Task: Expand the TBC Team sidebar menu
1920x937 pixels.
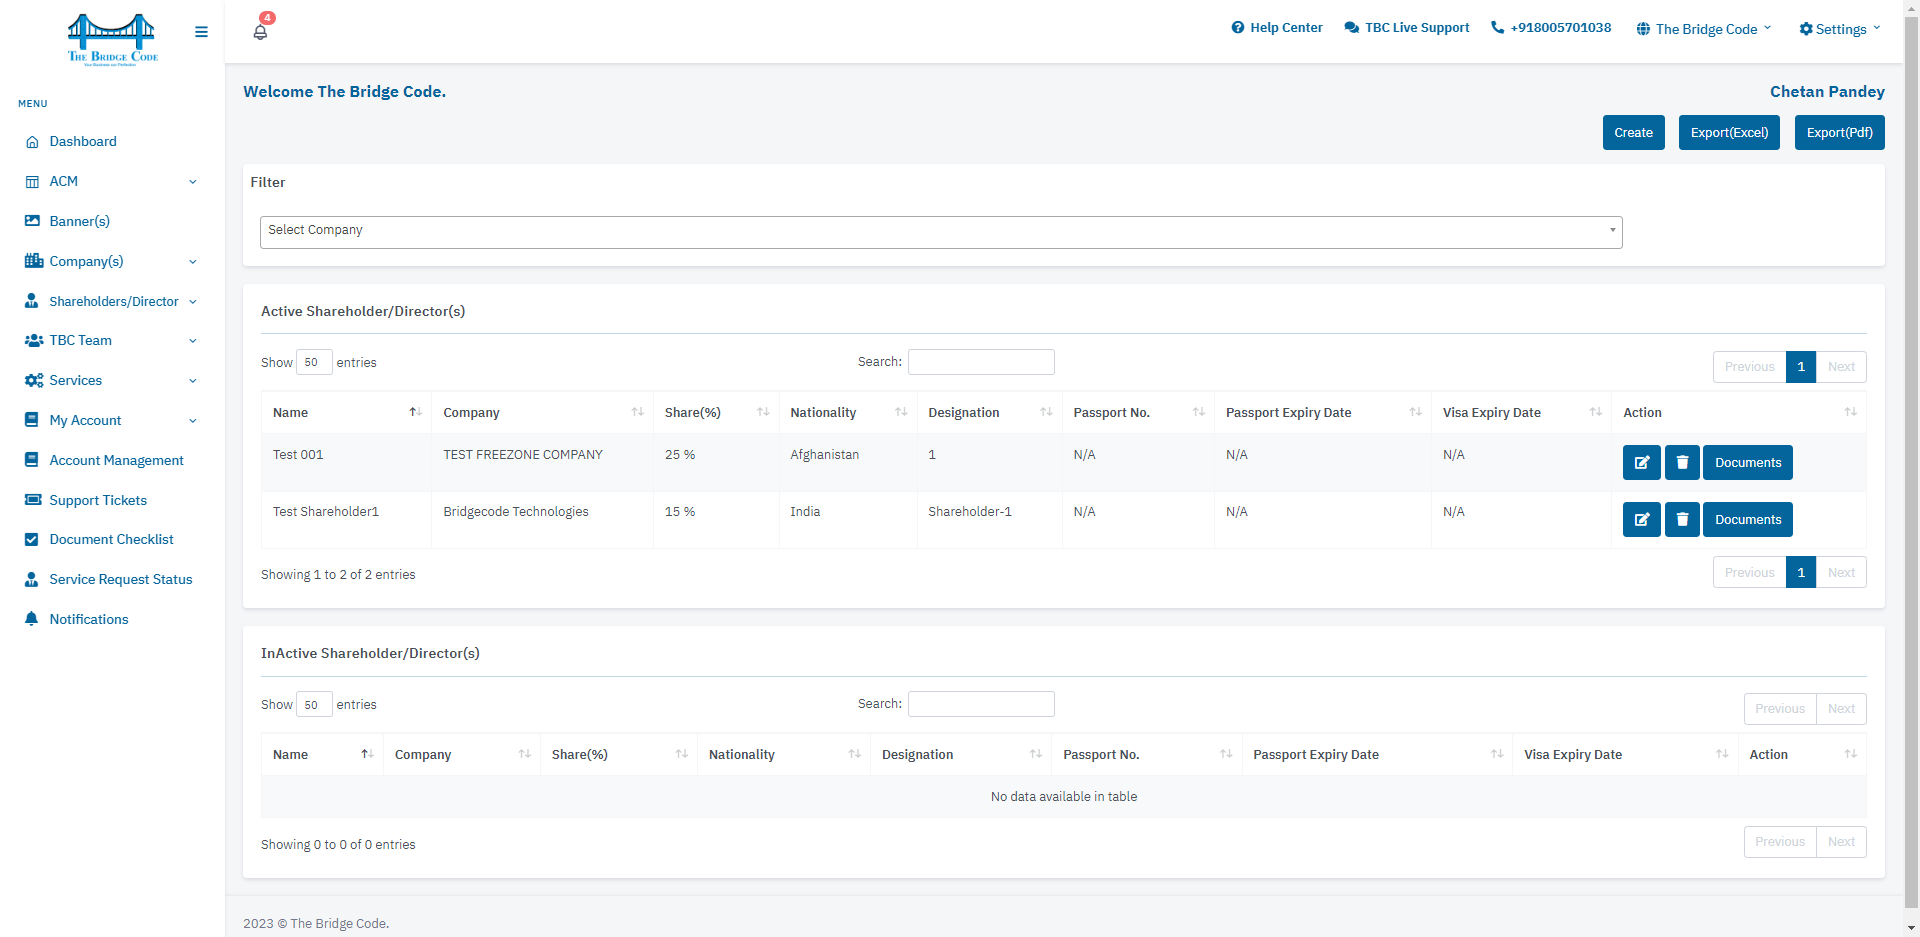Action: (110, 340)
